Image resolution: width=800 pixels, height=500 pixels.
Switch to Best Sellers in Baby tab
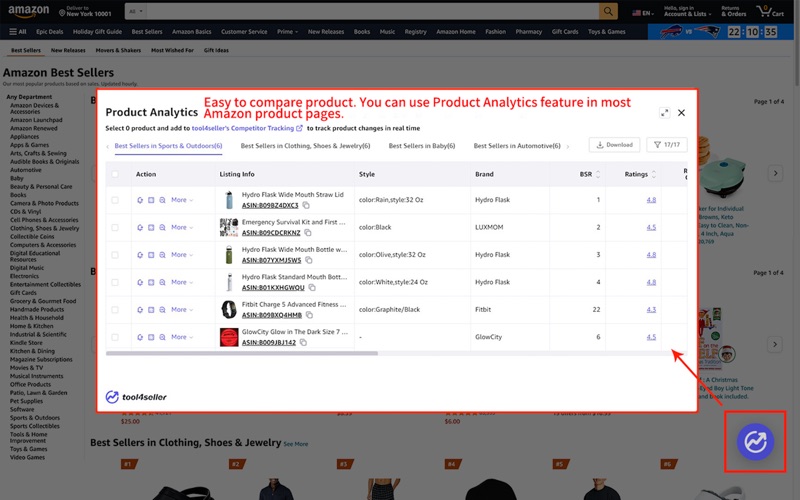(421, 146)
